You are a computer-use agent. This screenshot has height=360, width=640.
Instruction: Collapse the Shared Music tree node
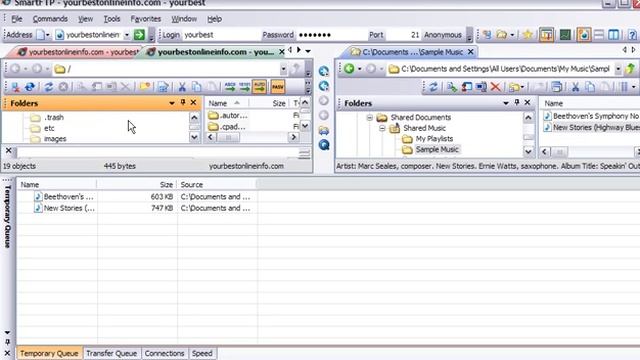(382, 128)
